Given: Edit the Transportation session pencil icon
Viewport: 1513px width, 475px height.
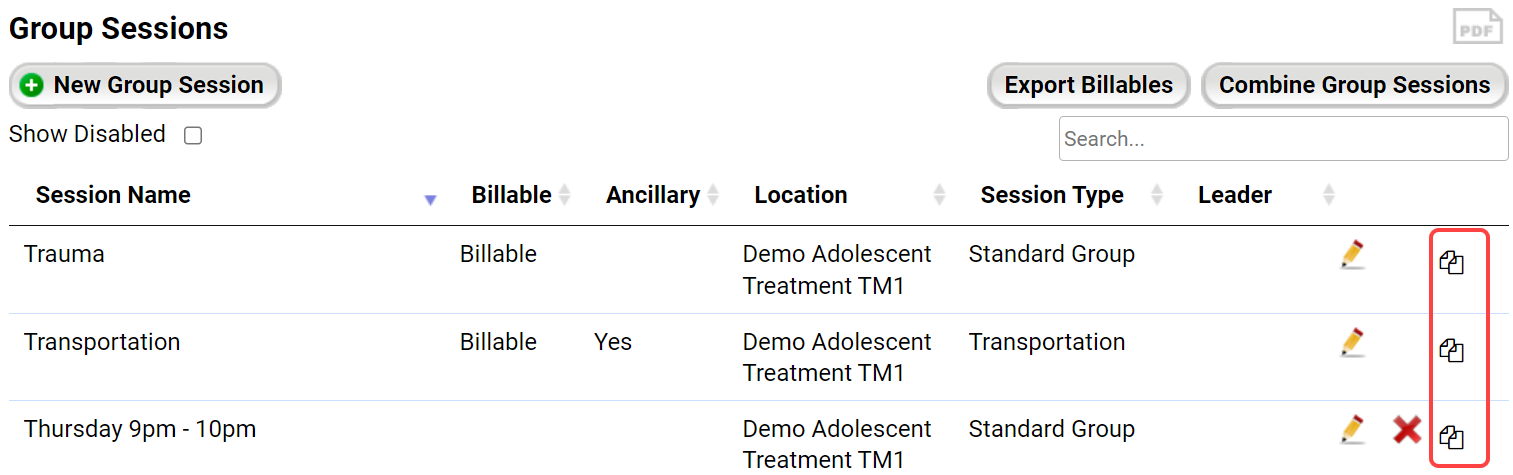Looking at the screenshot, I should coord(1352,342).
